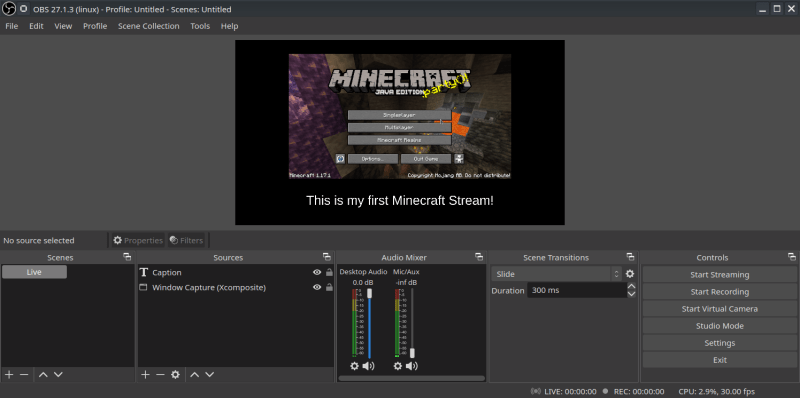The image size is (800, 398).
Task: Click the LIVE: 00:00:00 status text
Action: [570, 391]
